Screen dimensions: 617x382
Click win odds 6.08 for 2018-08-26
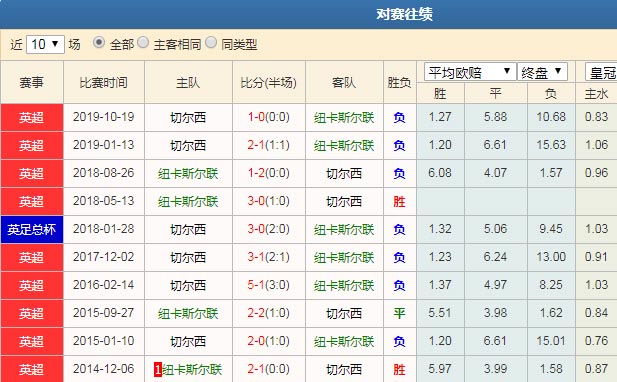coord(440,173)
